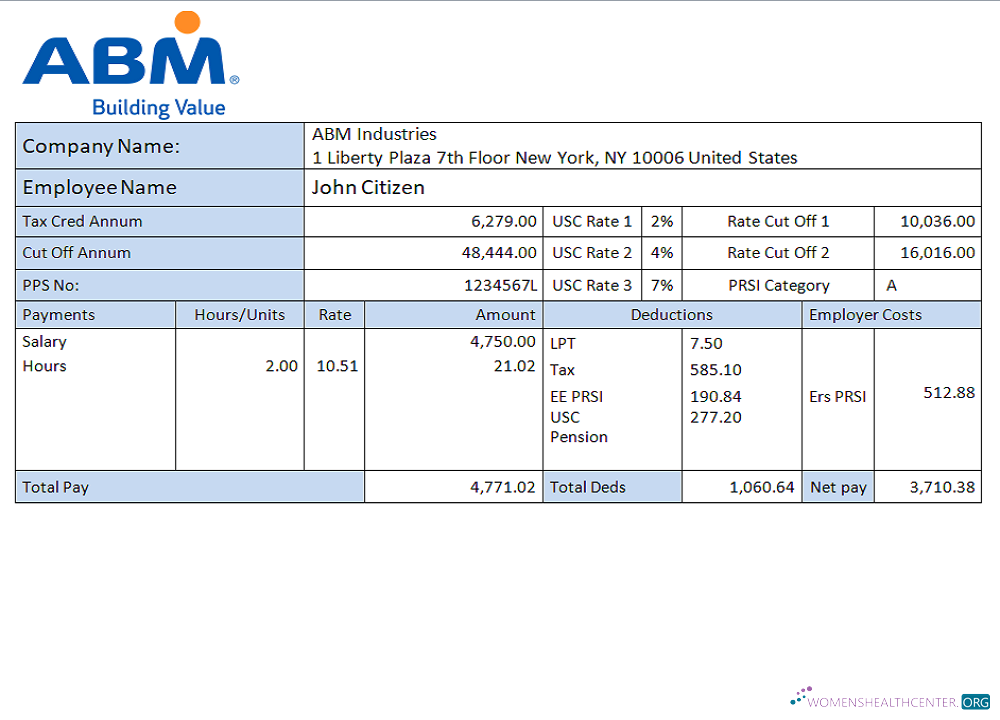Click the Payments column header
Image resolution: width=1000 pixels, height=720 pixels.
tap(59, 314)
